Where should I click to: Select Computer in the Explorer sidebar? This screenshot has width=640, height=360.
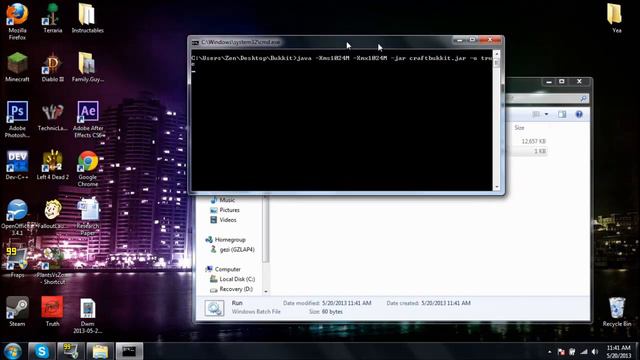click(223, 269)
